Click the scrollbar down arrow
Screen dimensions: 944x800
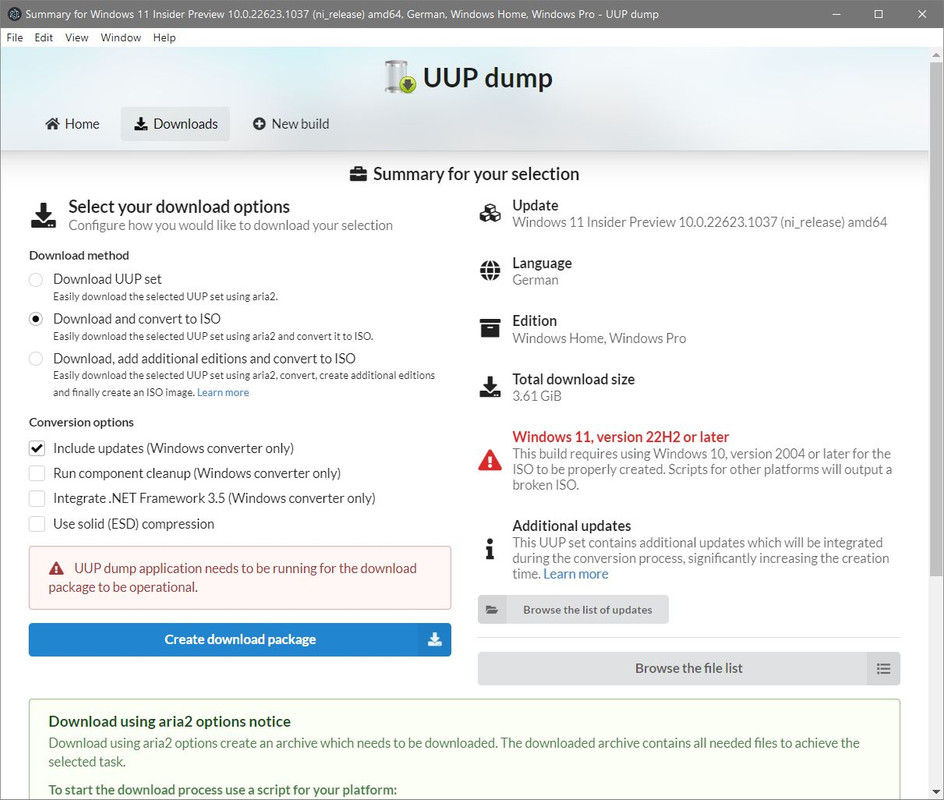(936, 792)
